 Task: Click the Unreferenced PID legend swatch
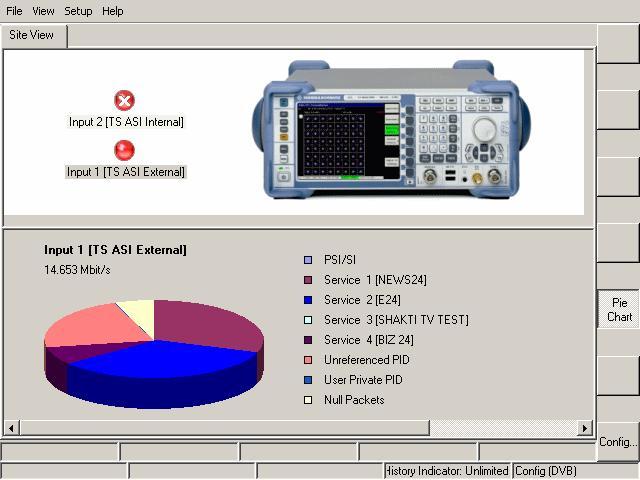pos(308,360)
